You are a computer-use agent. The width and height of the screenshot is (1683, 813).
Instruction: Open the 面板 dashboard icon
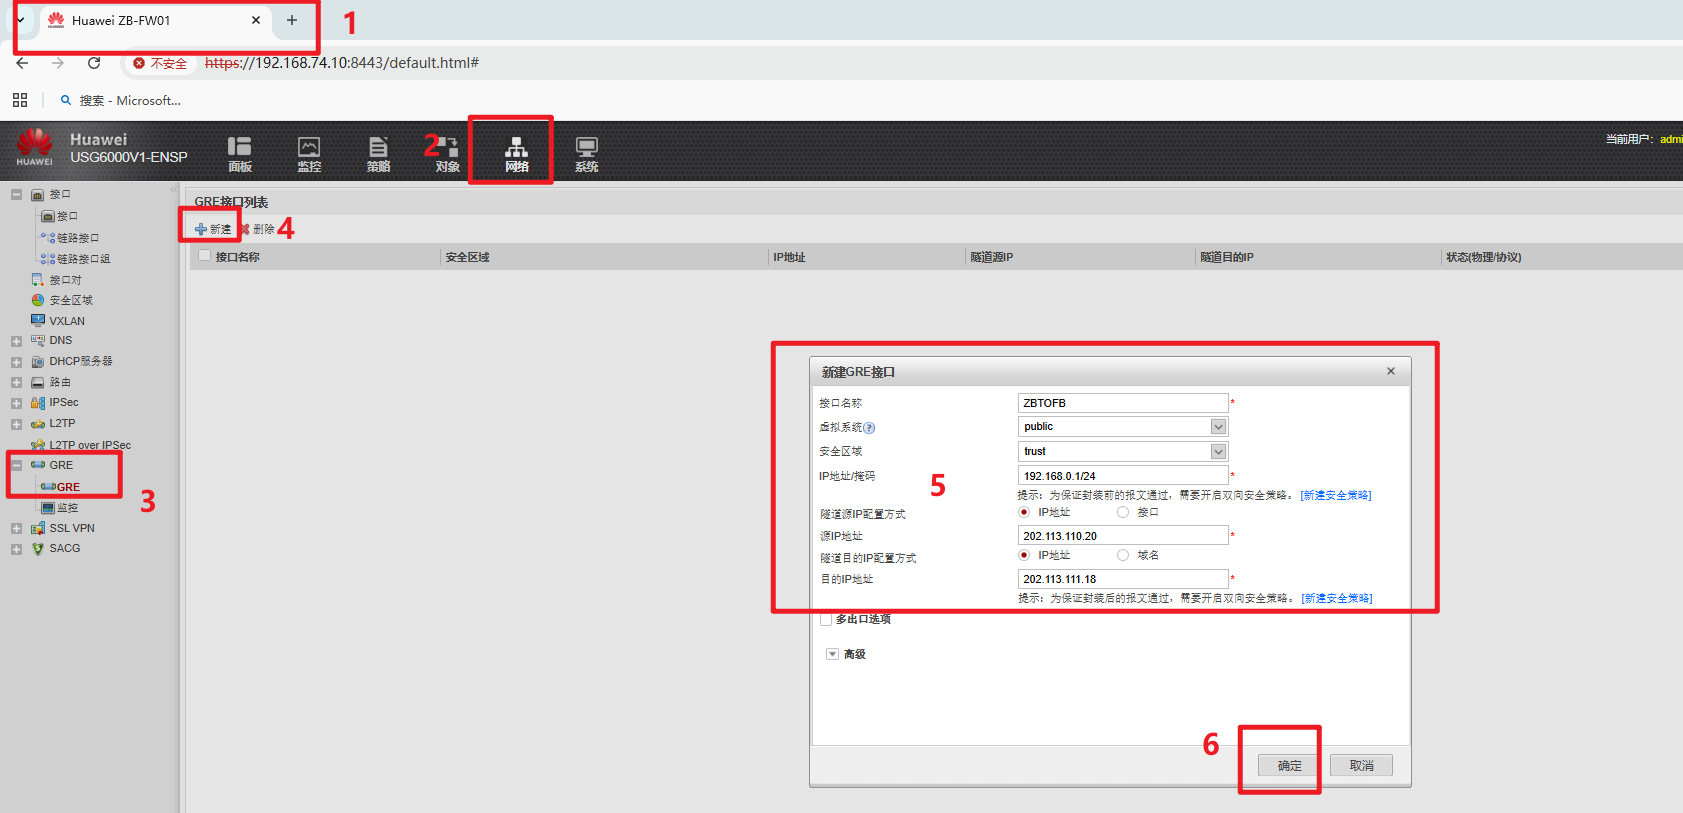(x=239, y=151)
